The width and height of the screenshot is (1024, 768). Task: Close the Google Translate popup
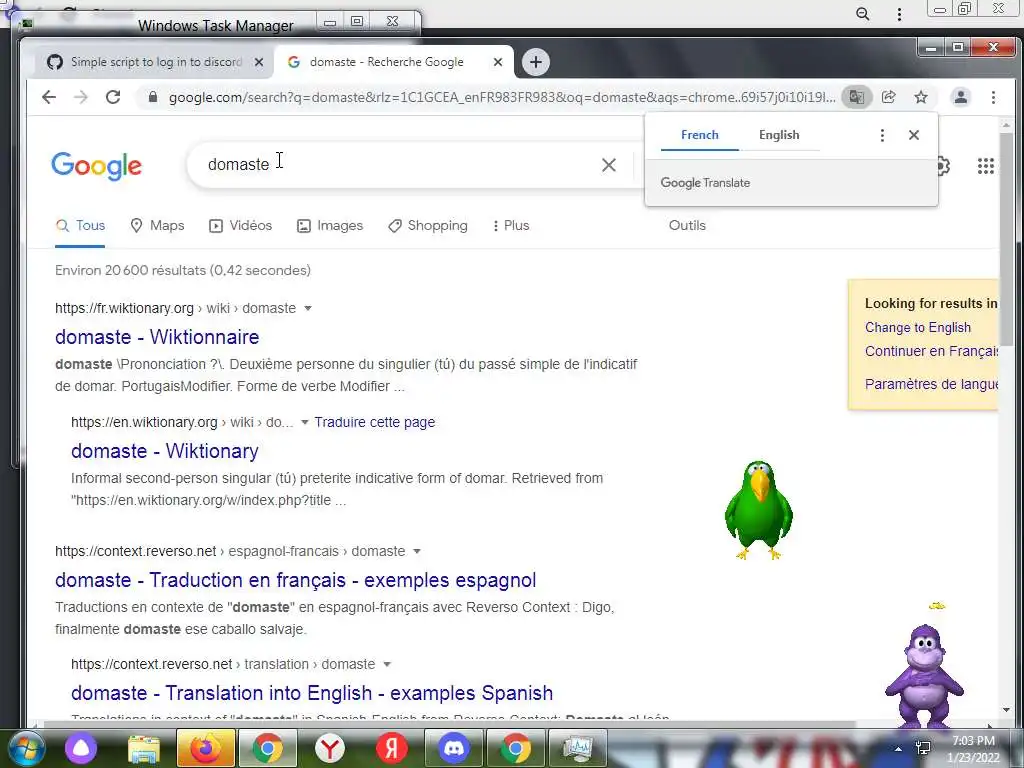(x=914, y=135)
